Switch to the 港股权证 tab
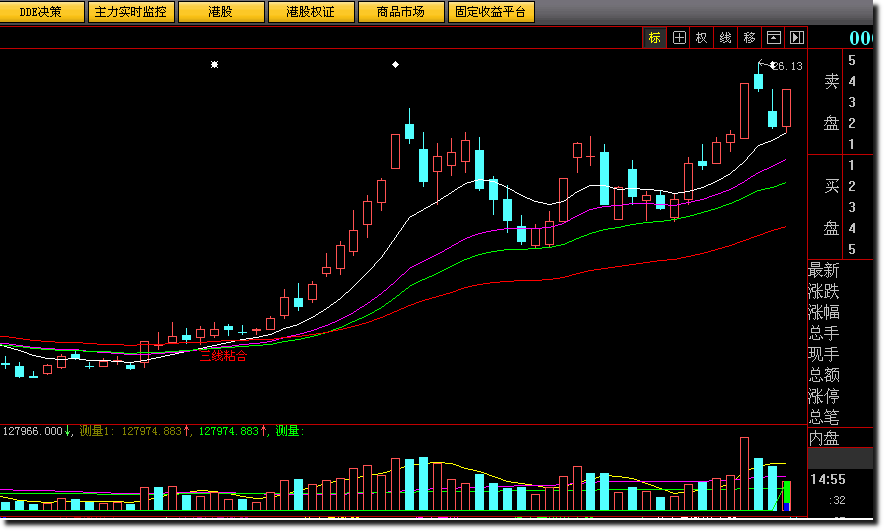Viewport: 885px width, 531px height. pos(311,12)
